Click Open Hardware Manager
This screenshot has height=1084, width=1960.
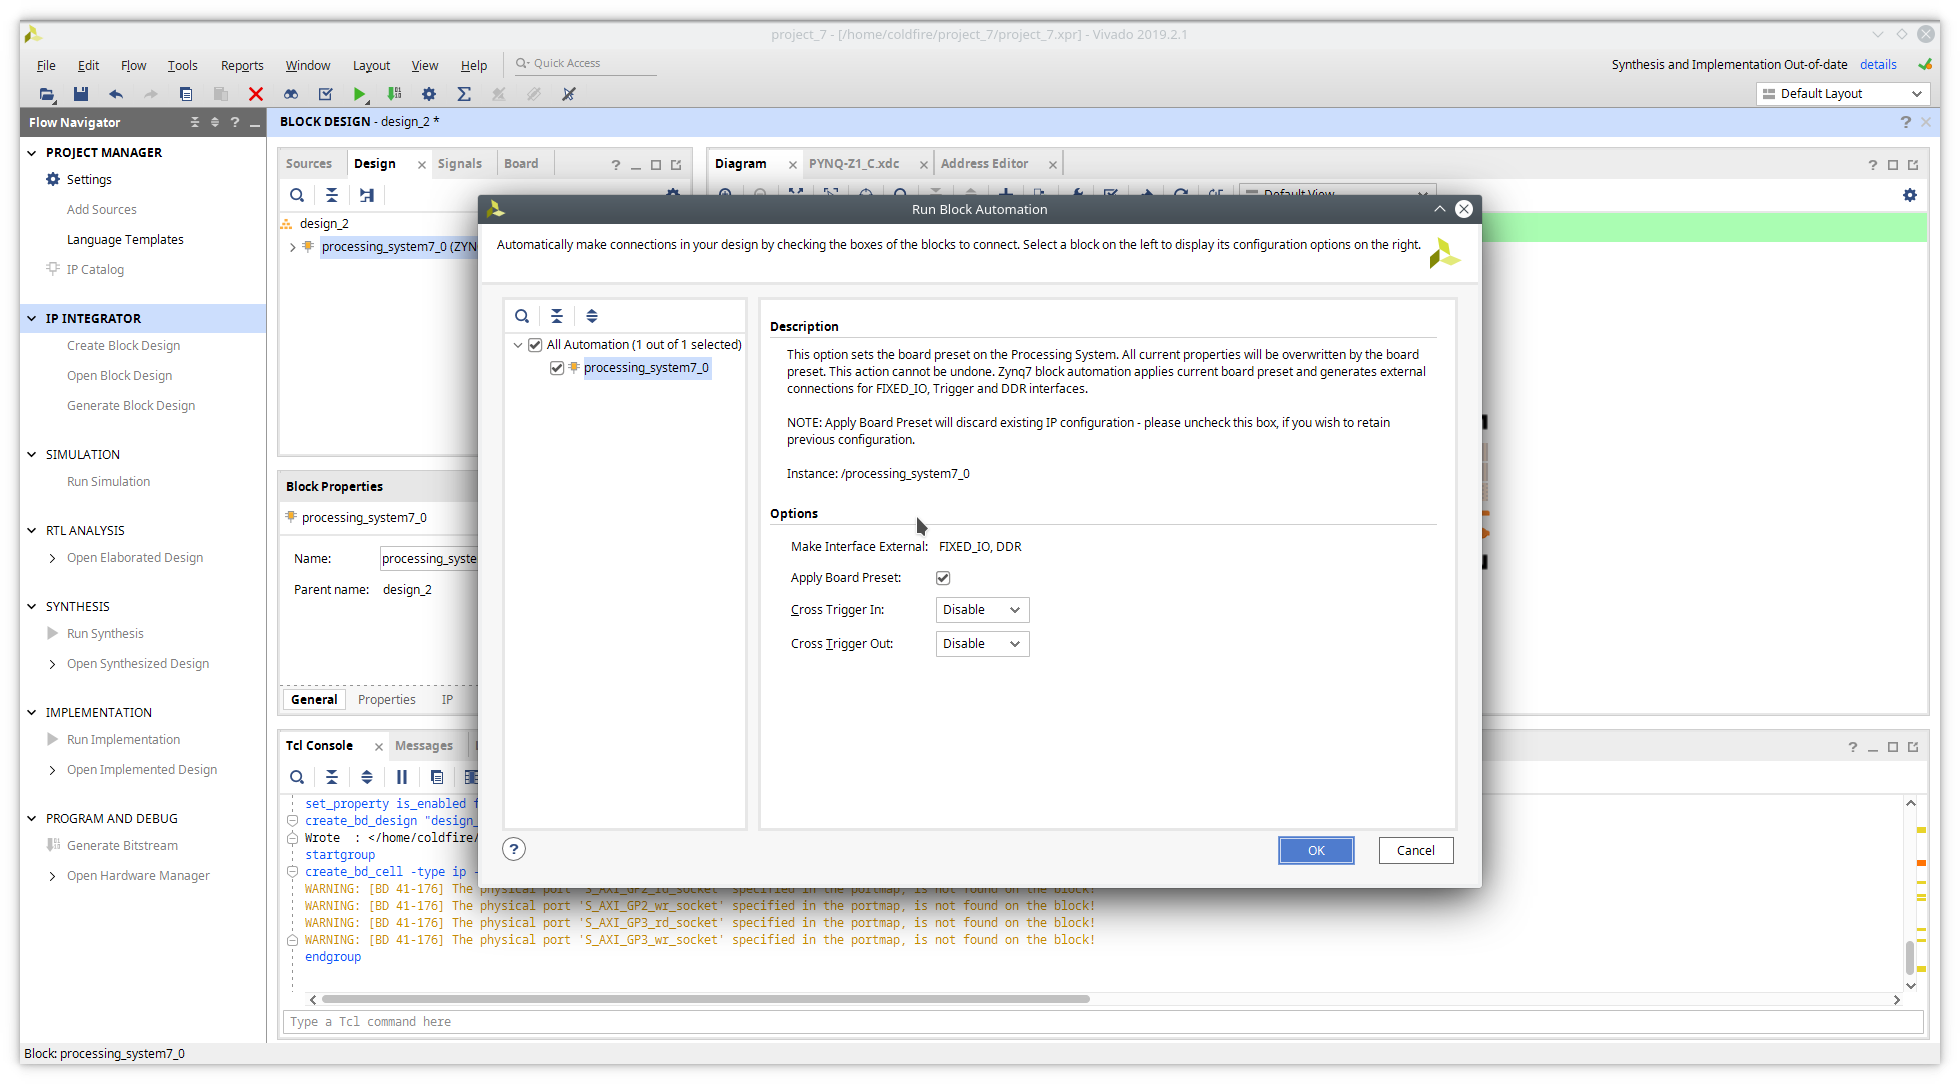coord(138,876)
